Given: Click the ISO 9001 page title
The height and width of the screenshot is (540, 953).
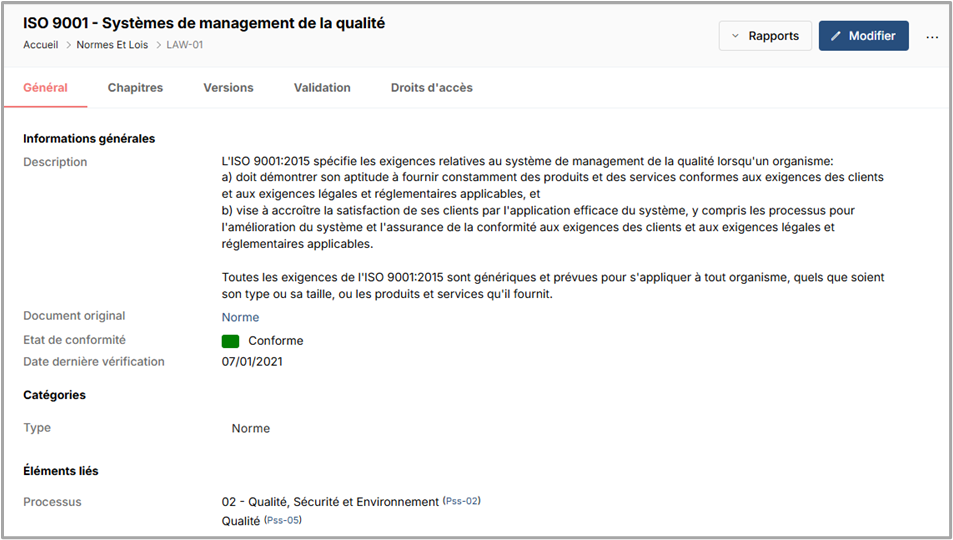Looking at the screenshot, I should point(204,23).
